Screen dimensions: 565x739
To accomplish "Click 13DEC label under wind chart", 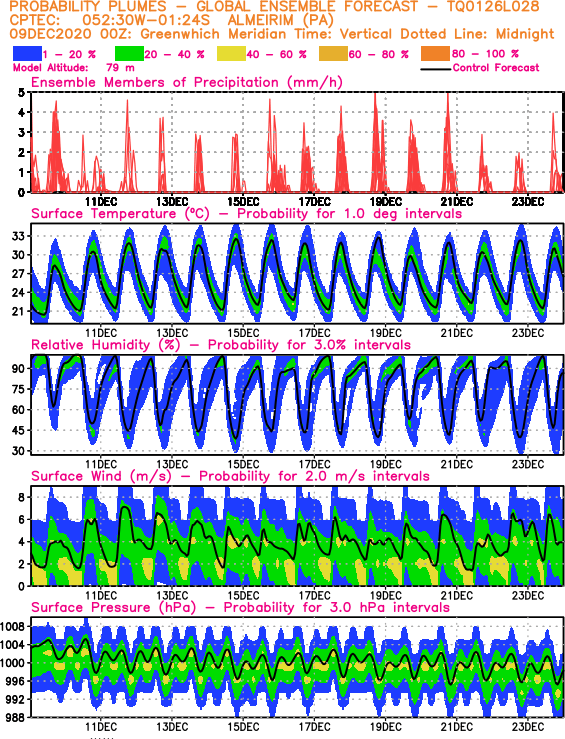I will click(x=172, y=595).
